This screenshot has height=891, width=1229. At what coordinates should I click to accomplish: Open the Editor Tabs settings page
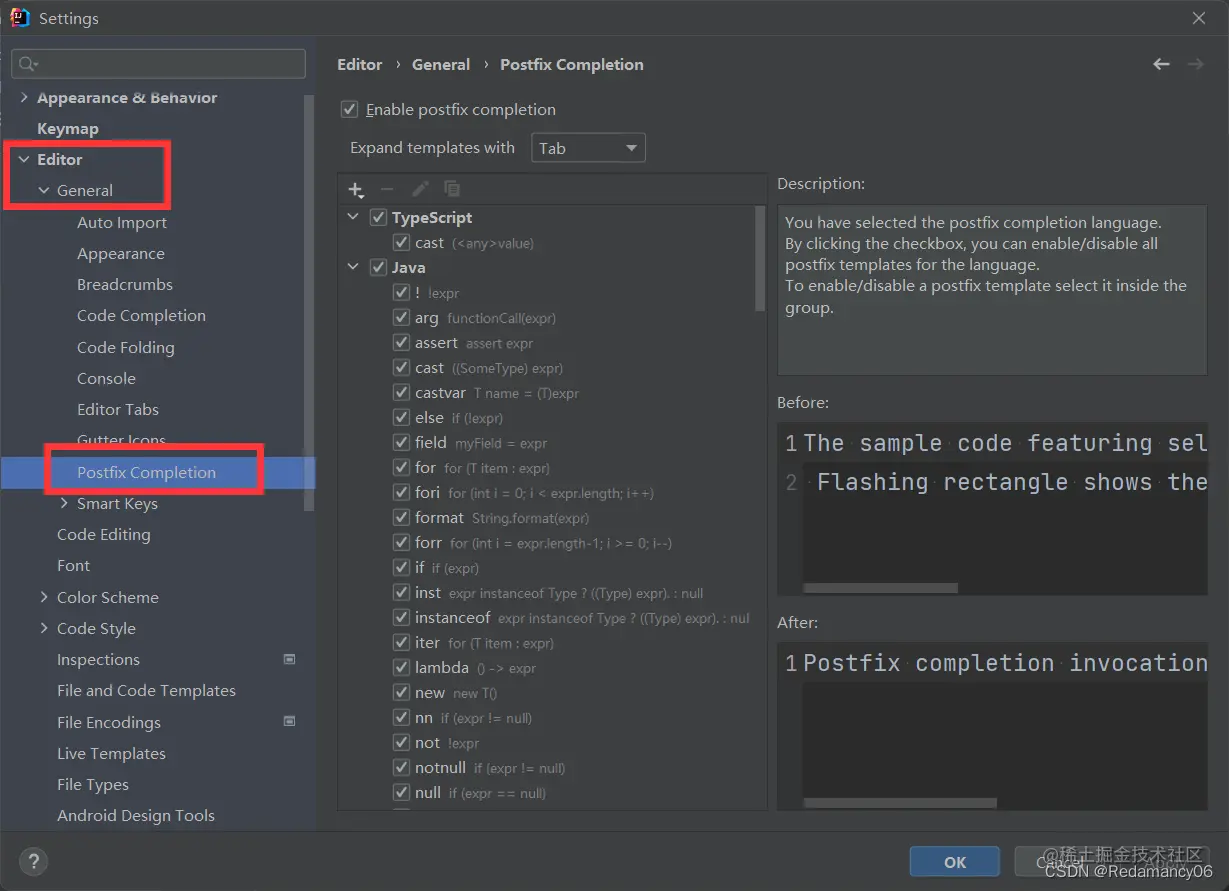(x=118, y=409)
